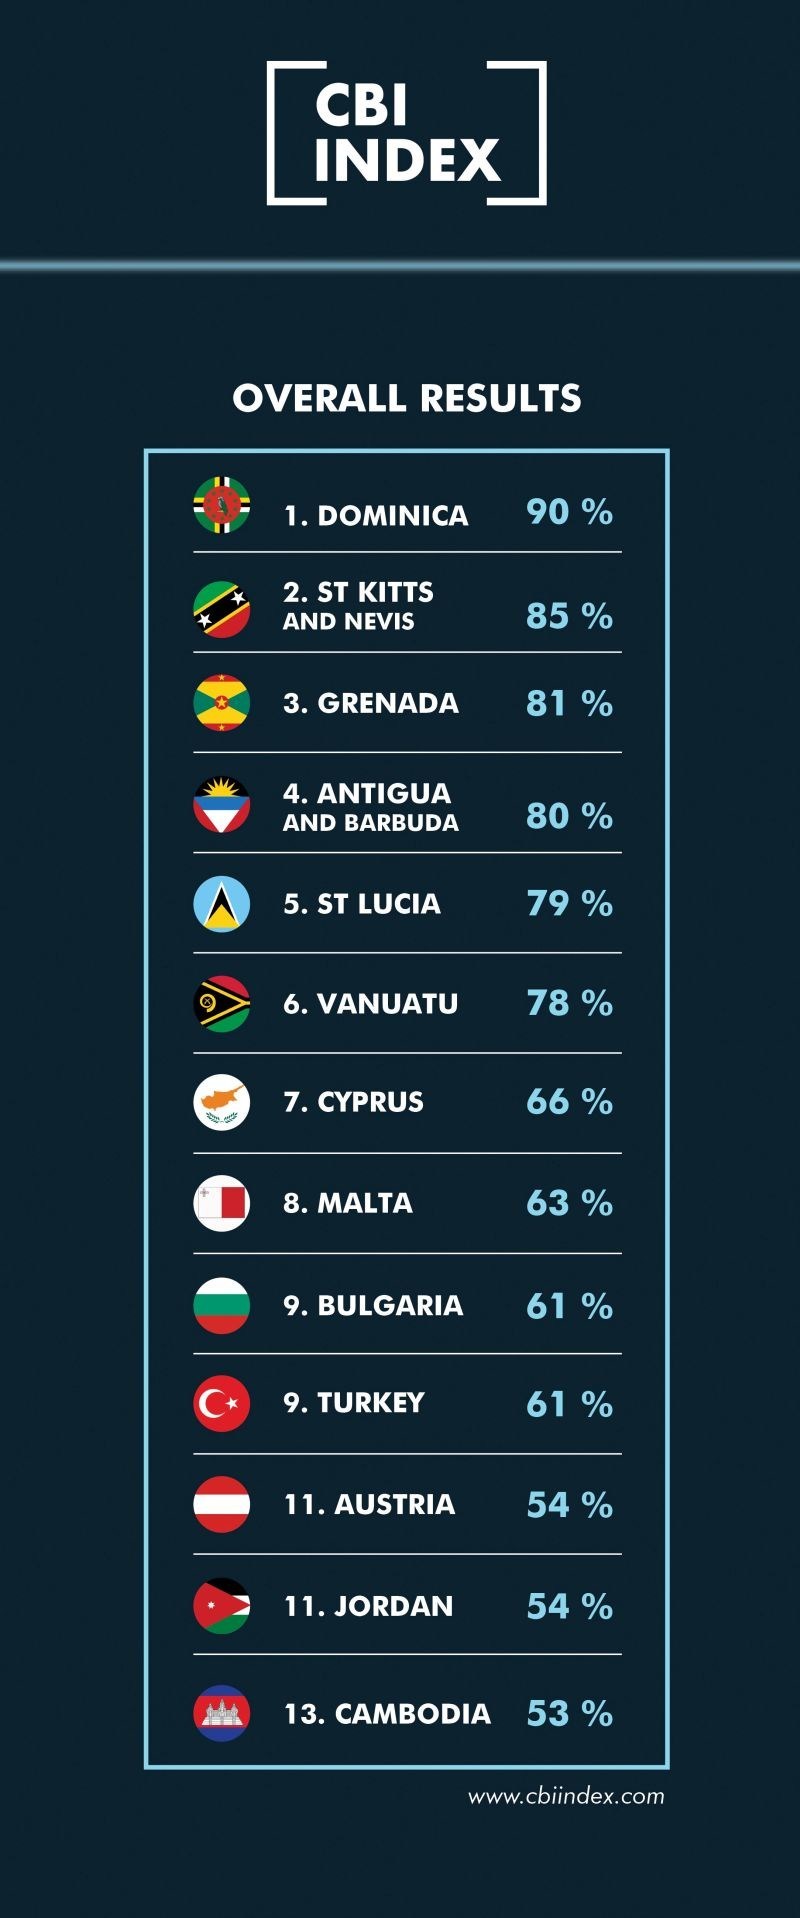Click the CBI Index logo
Image resolution: width=800 pixels, height=1918 pixels.
[x=406, y=133]
